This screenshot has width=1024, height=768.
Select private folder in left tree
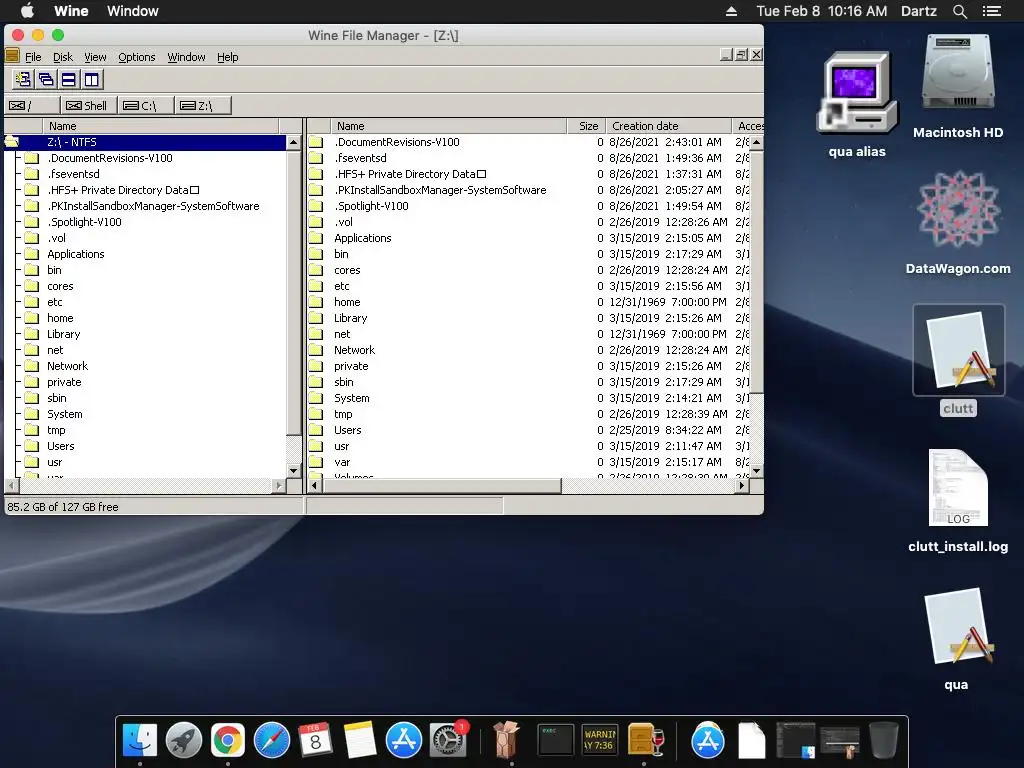(x=64, y=382)
